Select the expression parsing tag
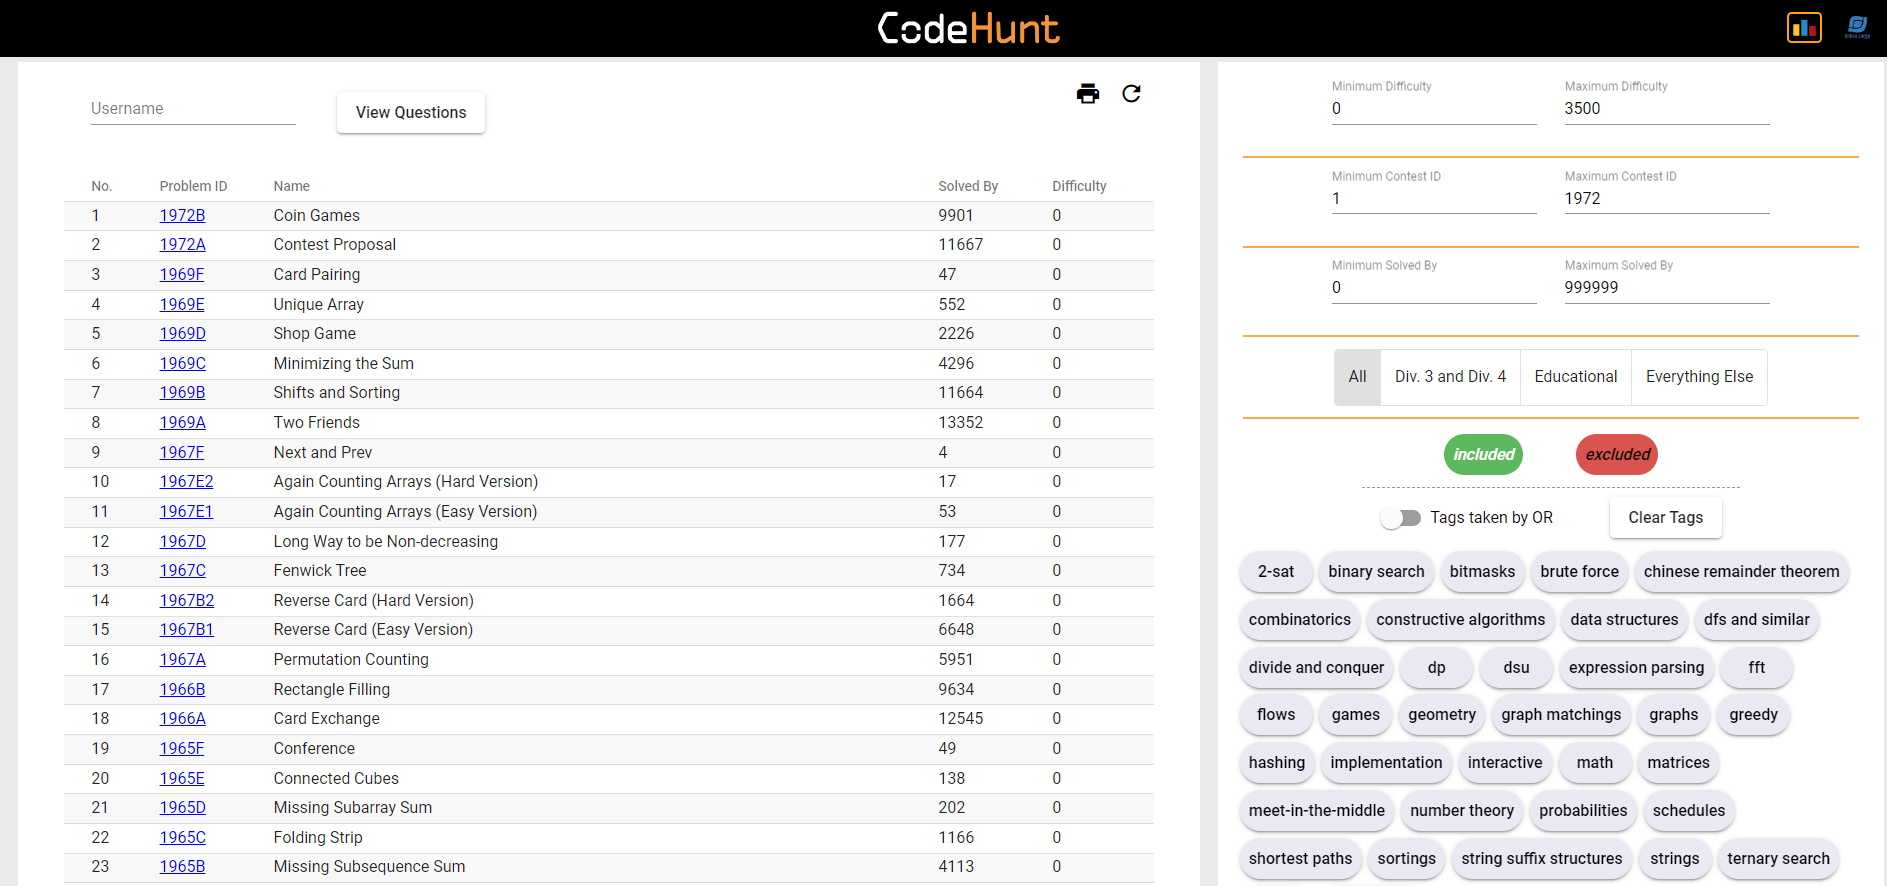The image size is (1887, 886). tap(1636, 668)
